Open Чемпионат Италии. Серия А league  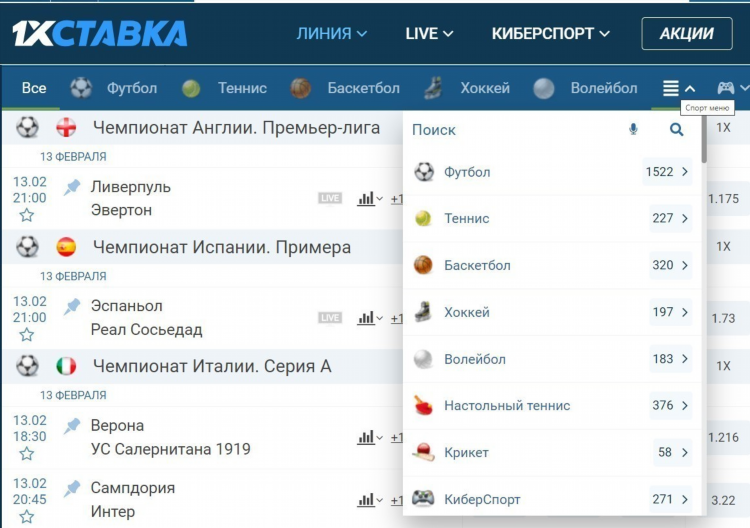point(212,366)
